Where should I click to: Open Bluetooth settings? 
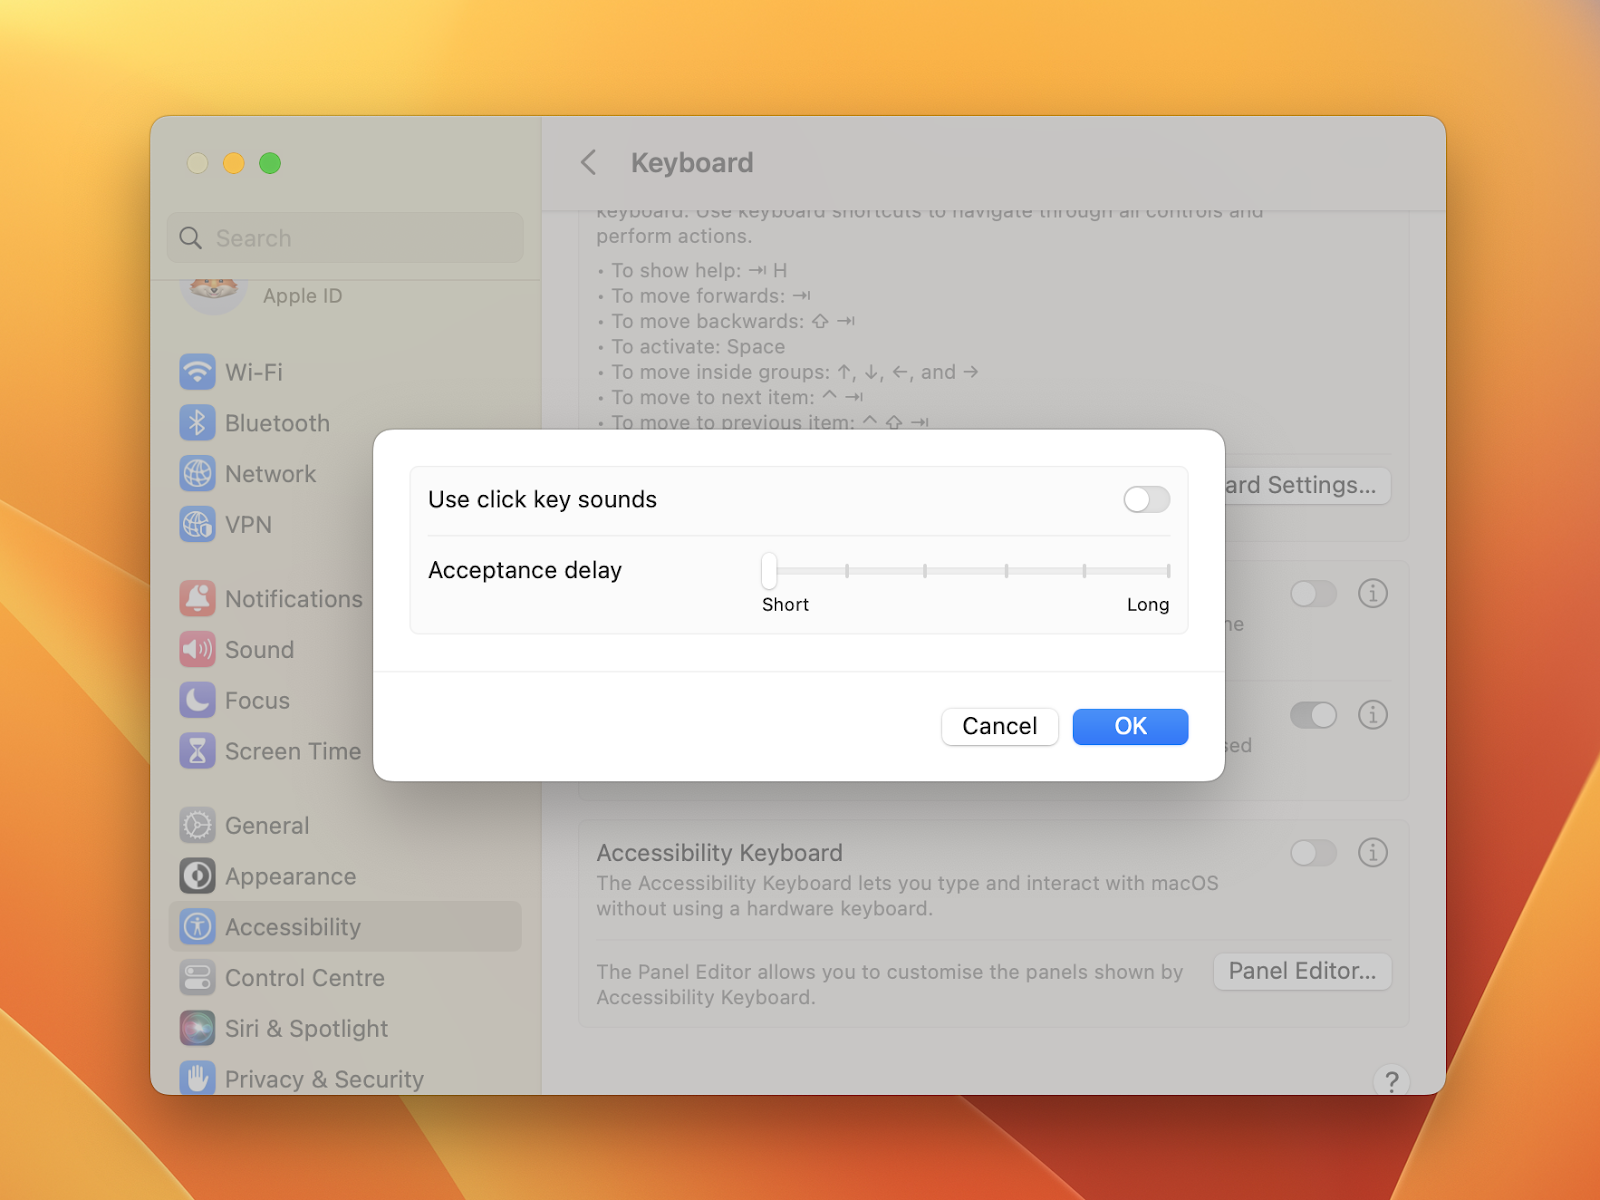tap(277, 422)
